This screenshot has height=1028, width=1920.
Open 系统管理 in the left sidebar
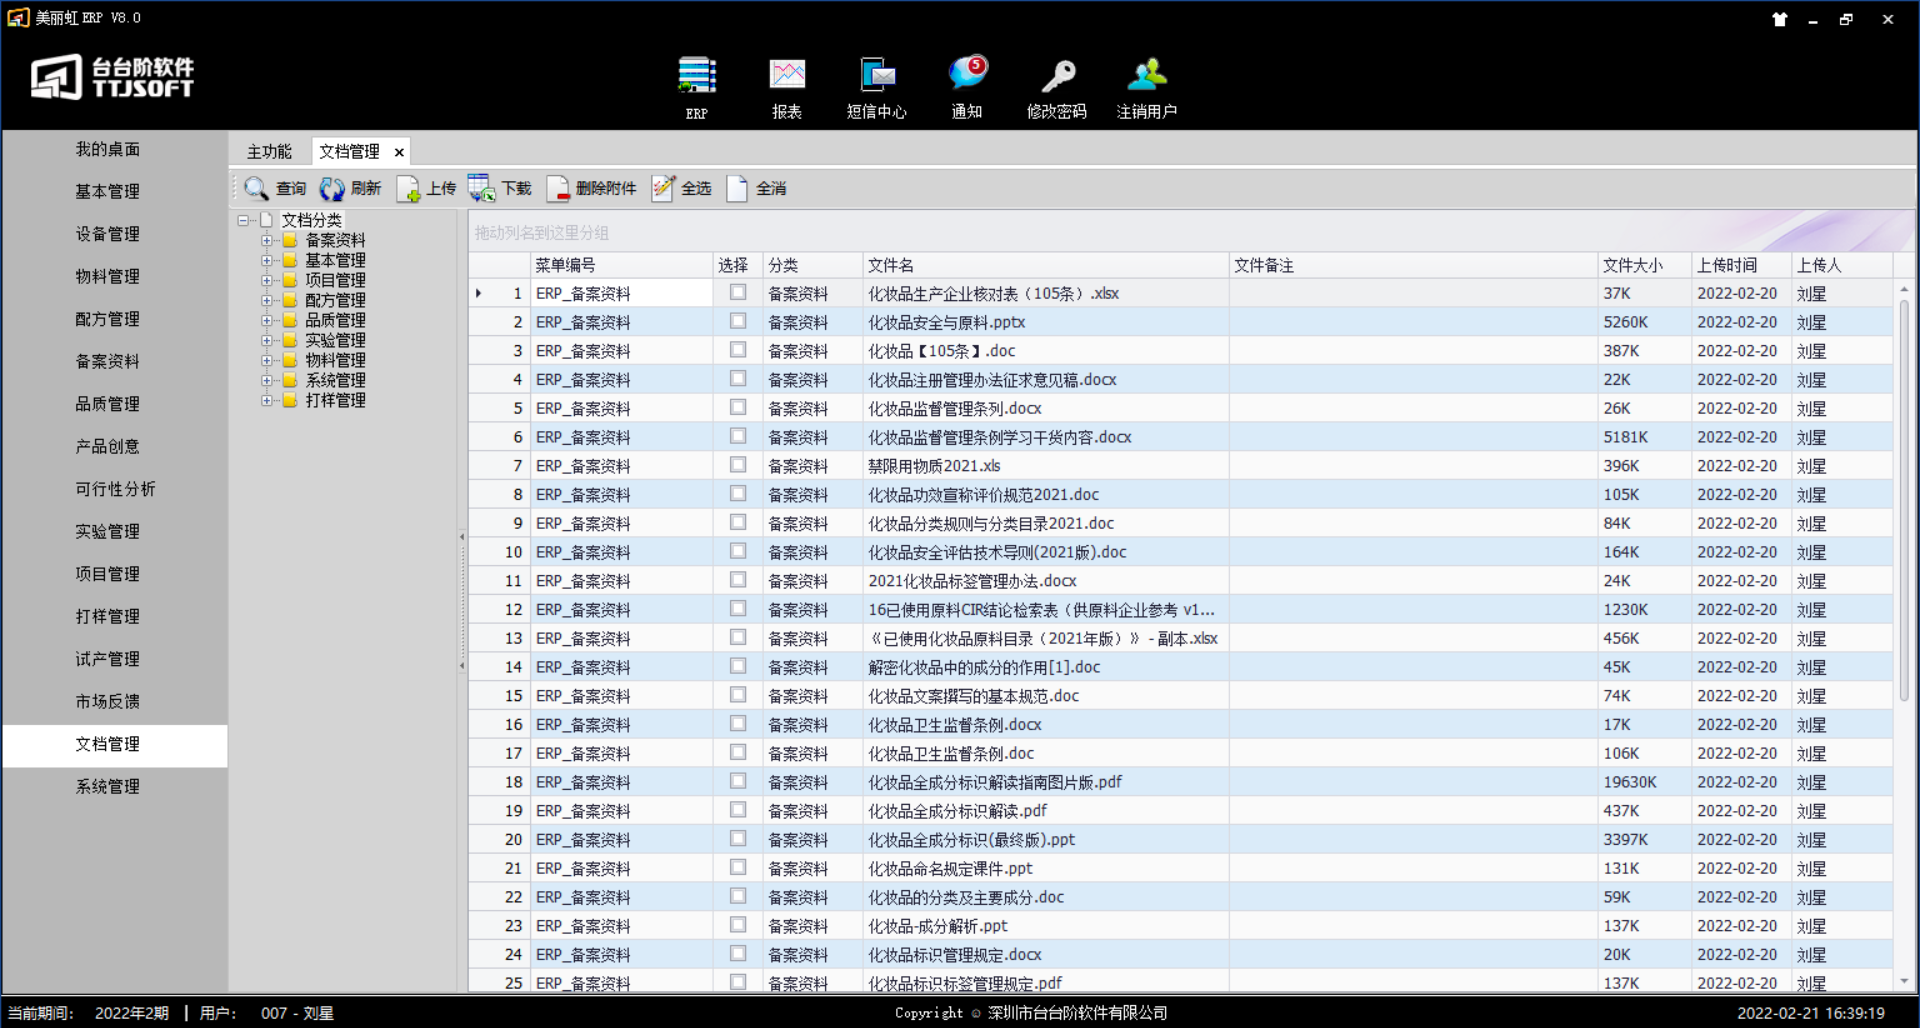click(108, 787)
